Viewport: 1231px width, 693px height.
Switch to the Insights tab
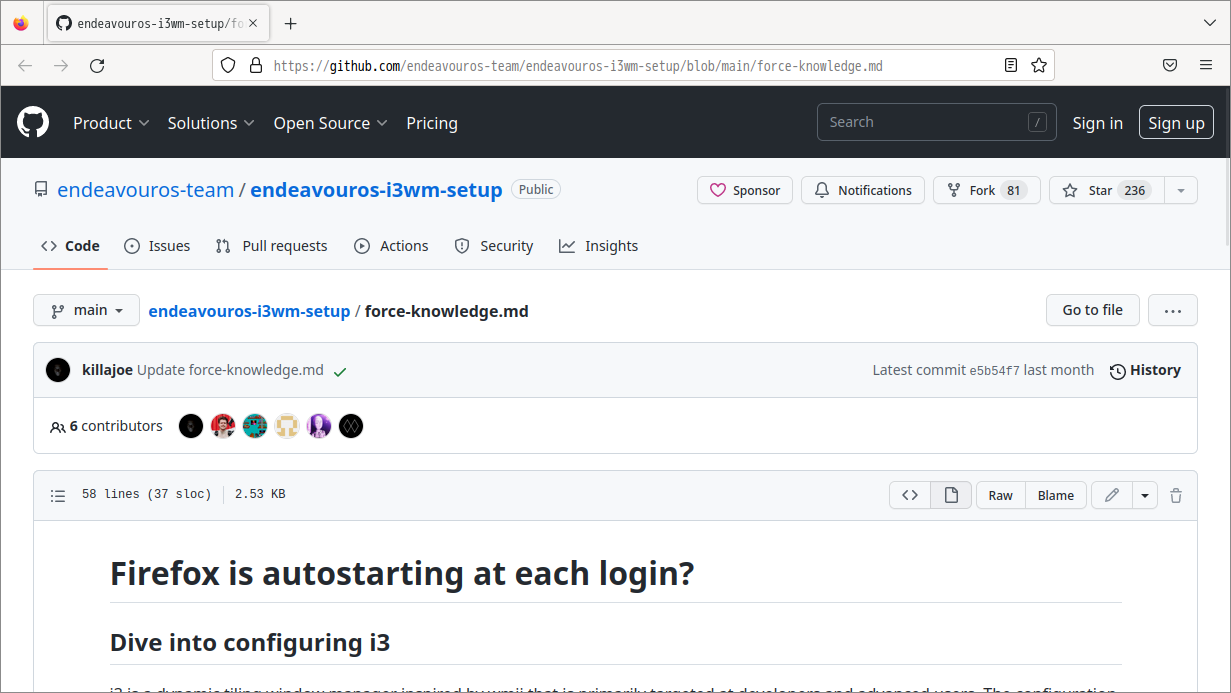click(x=598, y=246)
